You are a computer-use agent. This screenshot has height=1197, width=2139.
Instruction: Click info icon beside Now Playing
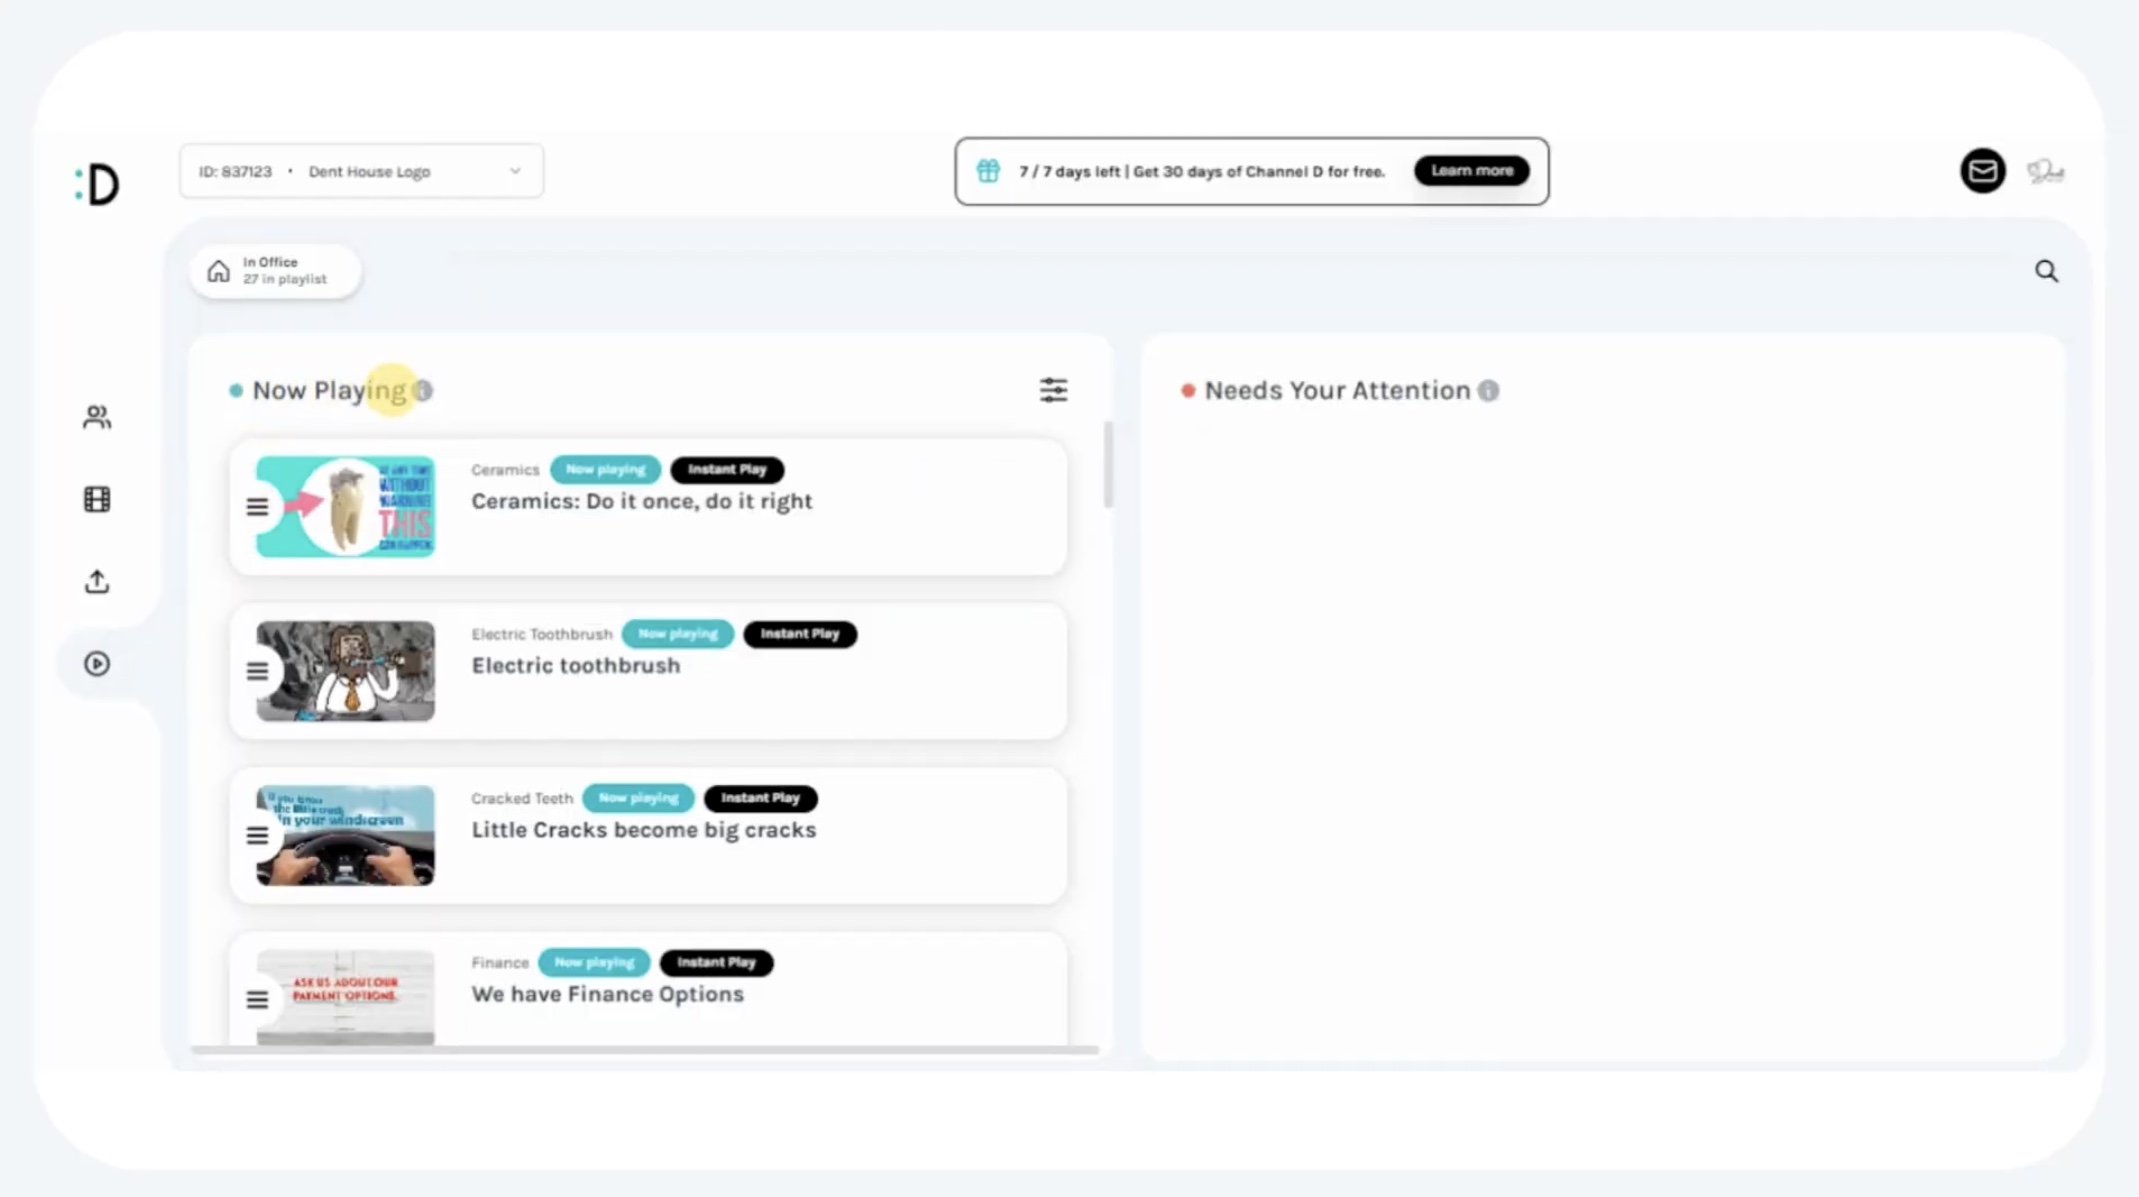tap(423, 391)
